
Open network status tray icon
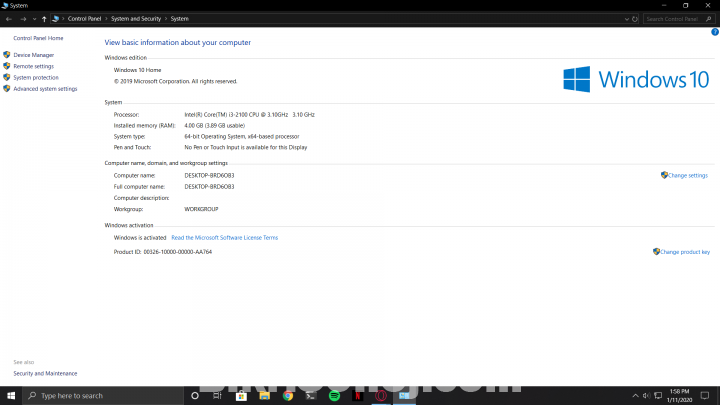point(658,395)
